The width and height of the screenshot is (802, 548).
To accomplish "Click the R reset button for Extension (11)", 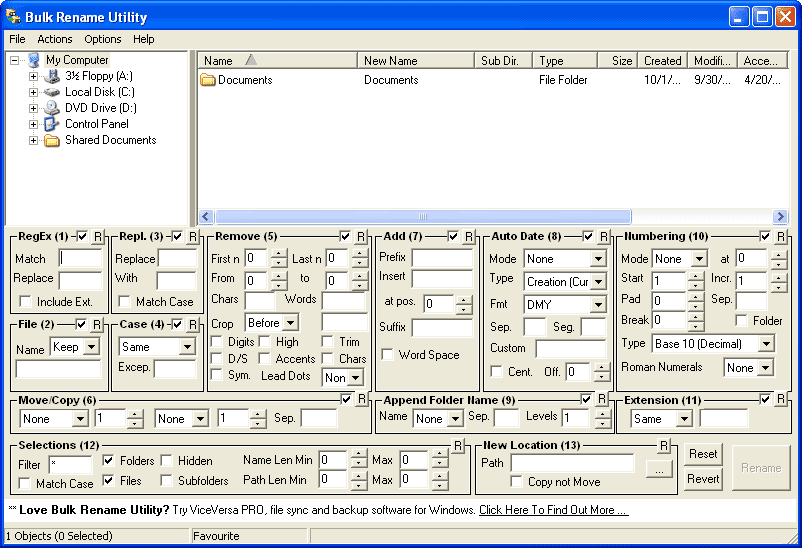I will tap(781, 399).
